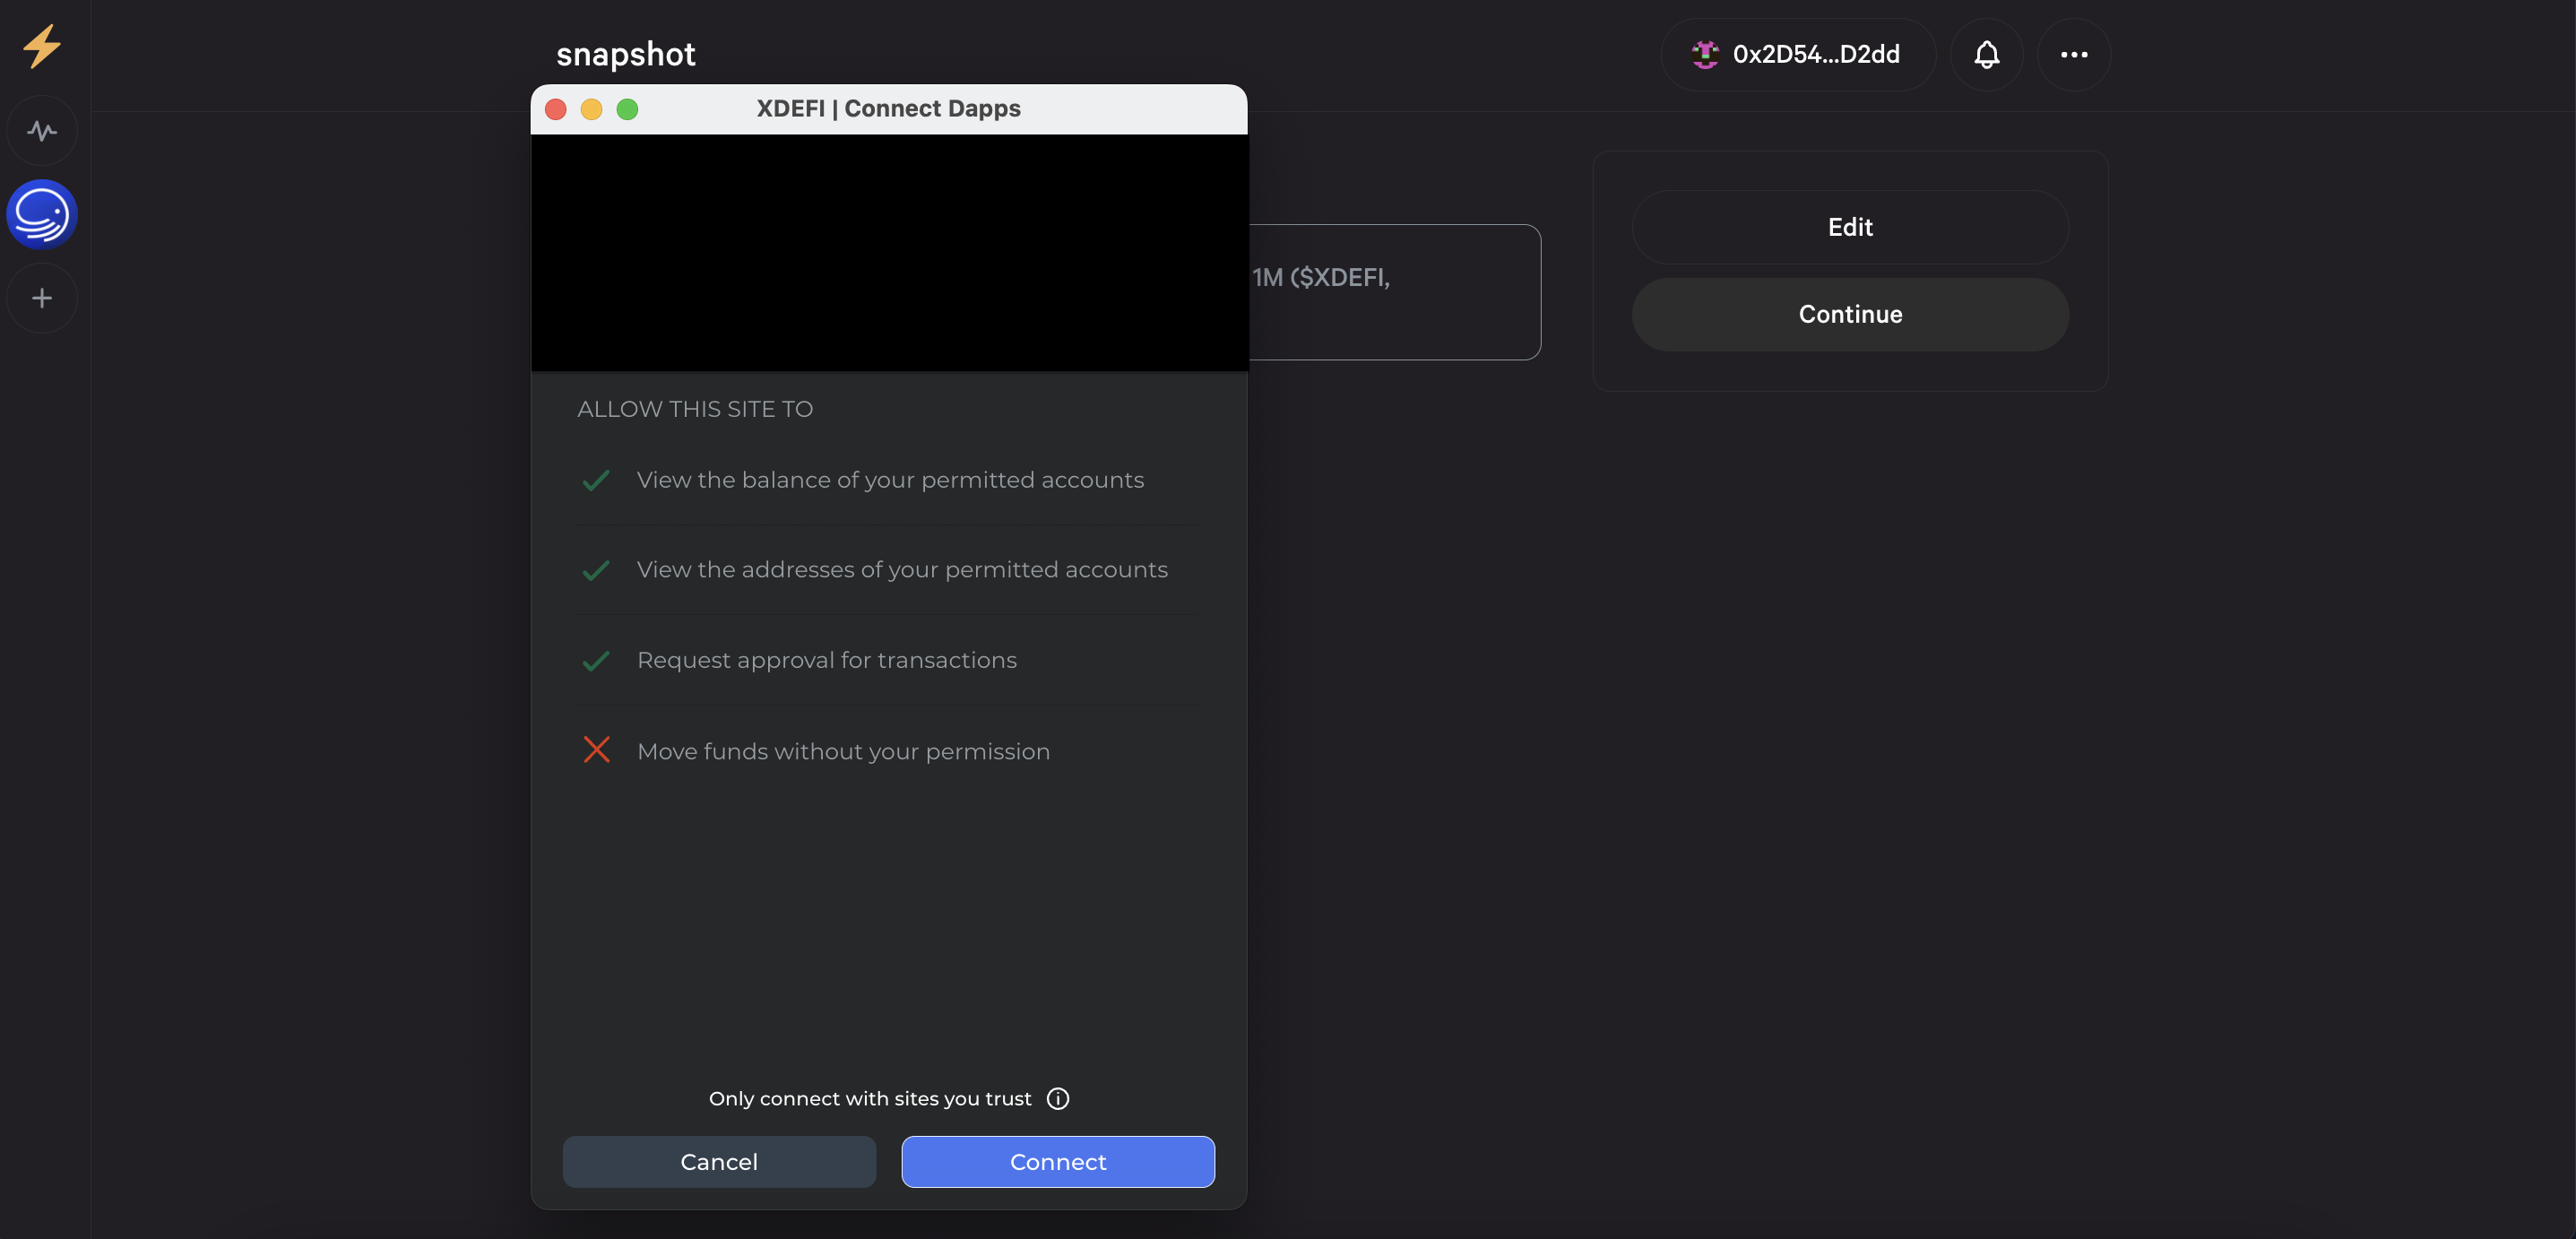Click green check beside Request approval
Viewport: 2576px width, 1239px height.
[596, 660]
